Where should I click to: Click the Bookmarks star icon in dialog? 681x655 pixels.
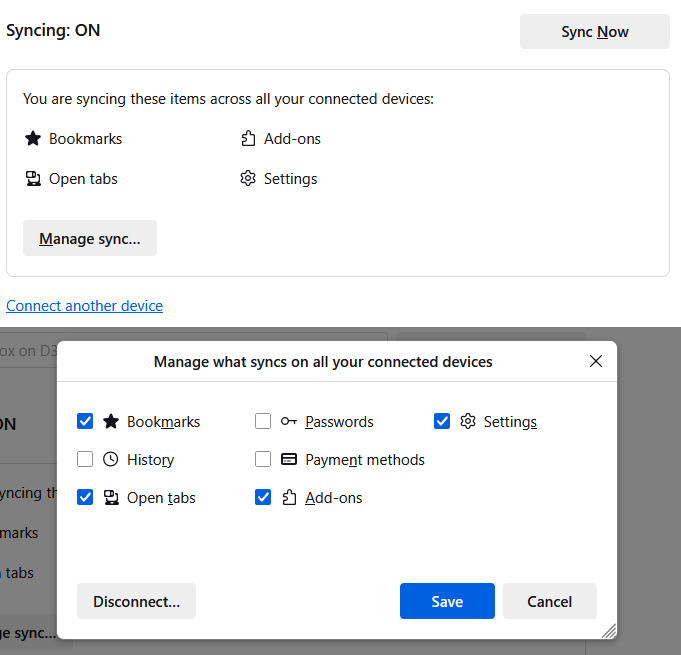(x=111, y=422)
